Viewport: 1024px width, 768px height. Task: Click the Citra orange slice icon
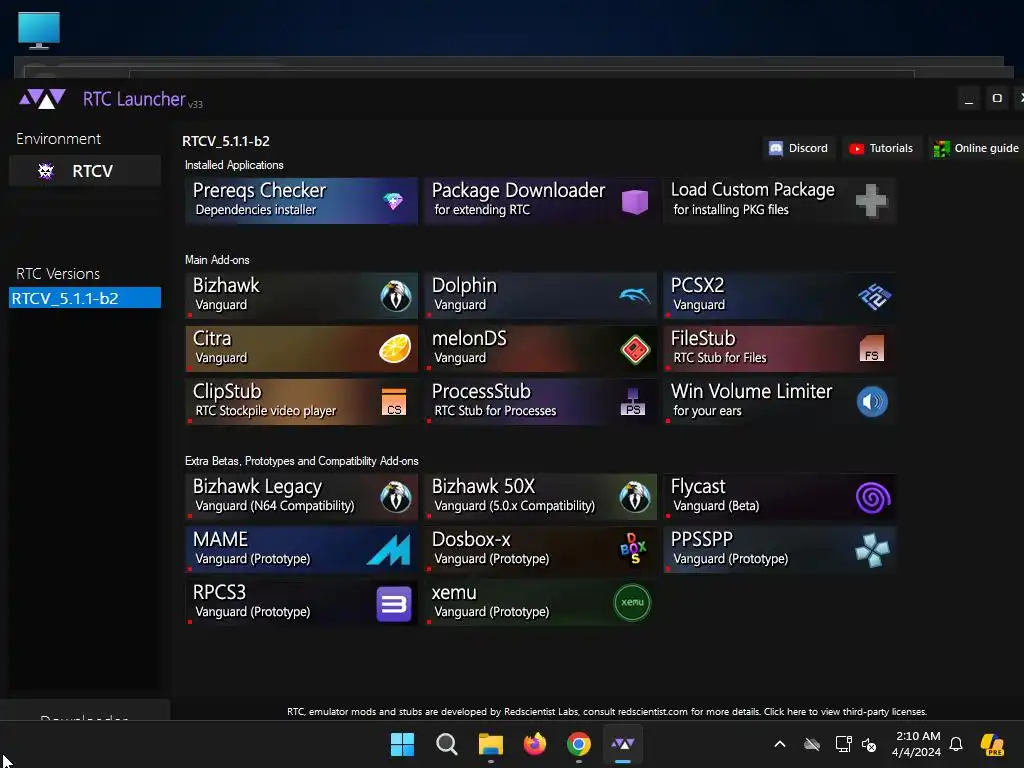395,349
